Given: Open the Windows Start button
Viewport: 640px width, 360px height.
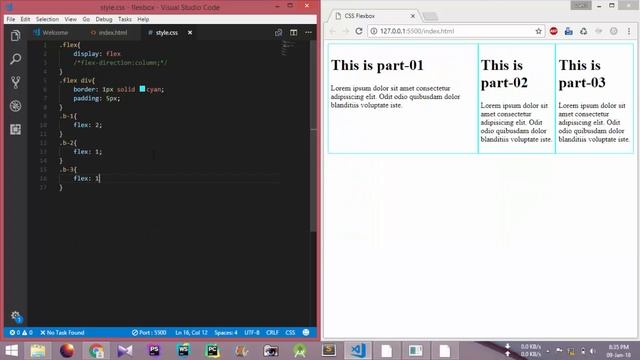Looking at the screenshot, I should (x=11, y=351).
